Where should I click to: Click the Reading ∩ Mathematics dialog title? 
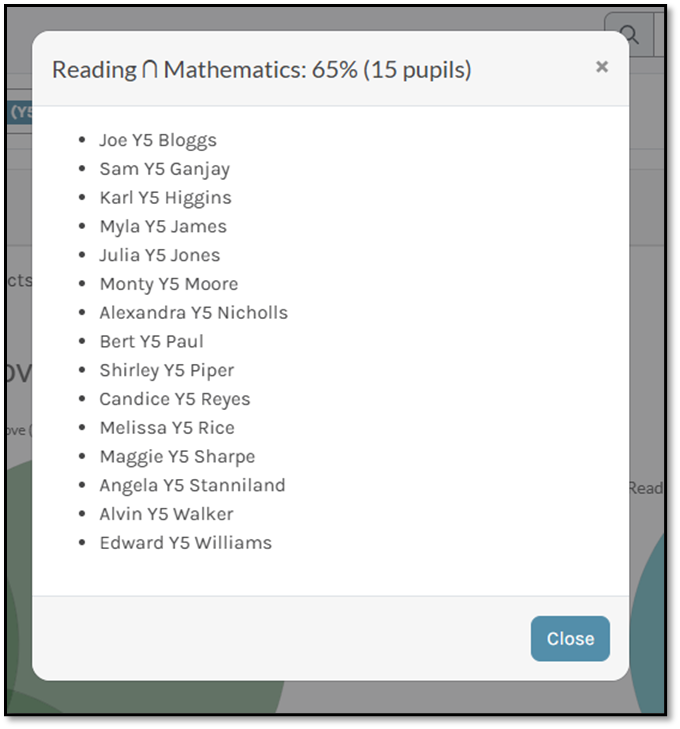[x=262, y=70]
